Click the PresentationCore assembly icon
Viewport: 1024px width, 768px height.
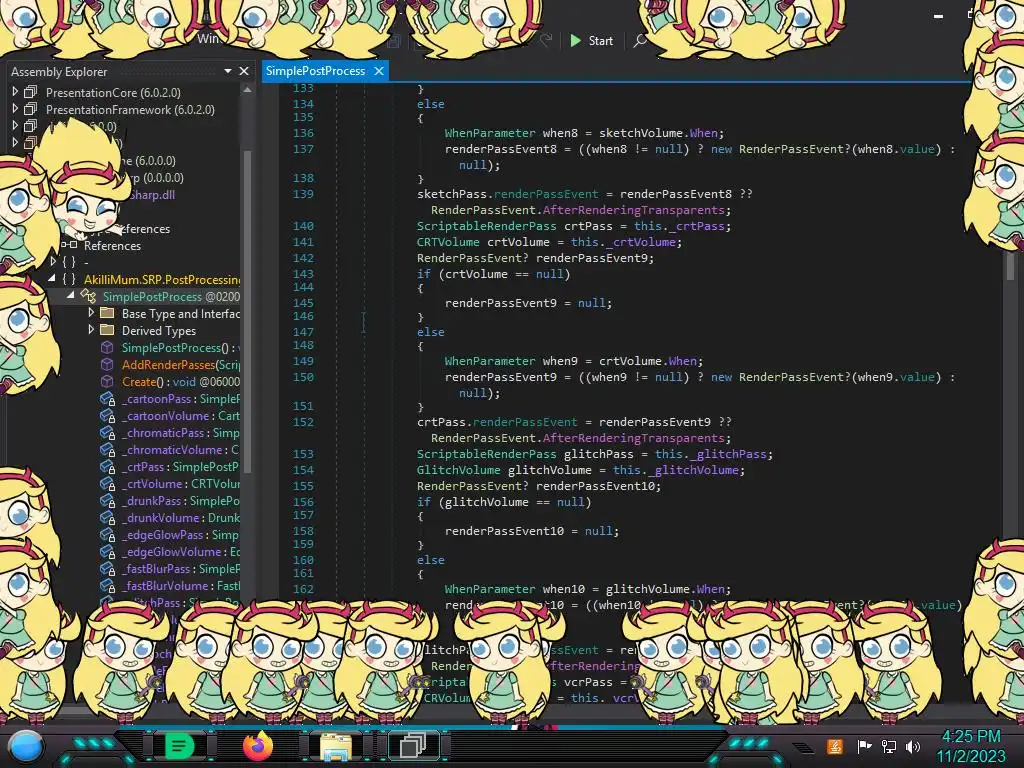point(31,92)
